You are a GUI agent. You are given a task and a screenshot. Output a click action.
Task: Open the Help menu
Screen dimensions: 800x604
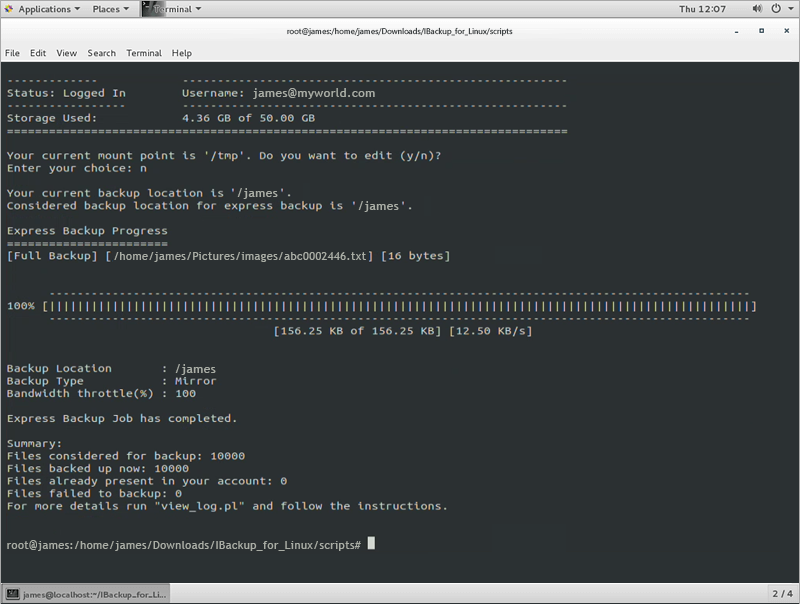click(181, 53)
